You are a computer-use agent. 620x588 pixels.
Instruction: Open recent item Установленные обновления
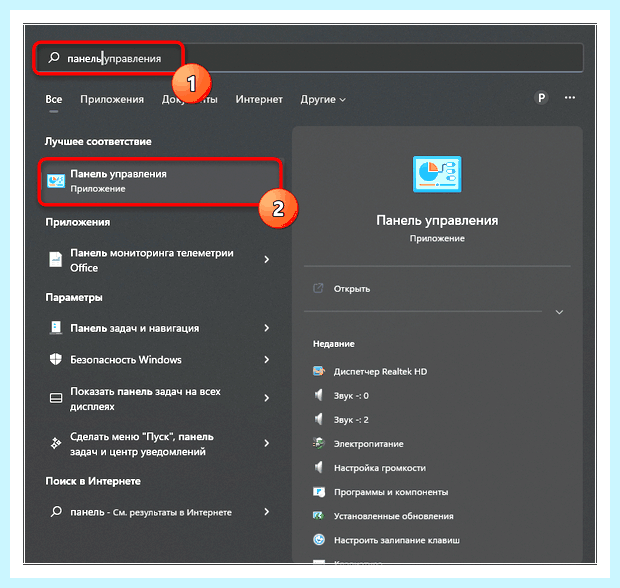[394, 516]
